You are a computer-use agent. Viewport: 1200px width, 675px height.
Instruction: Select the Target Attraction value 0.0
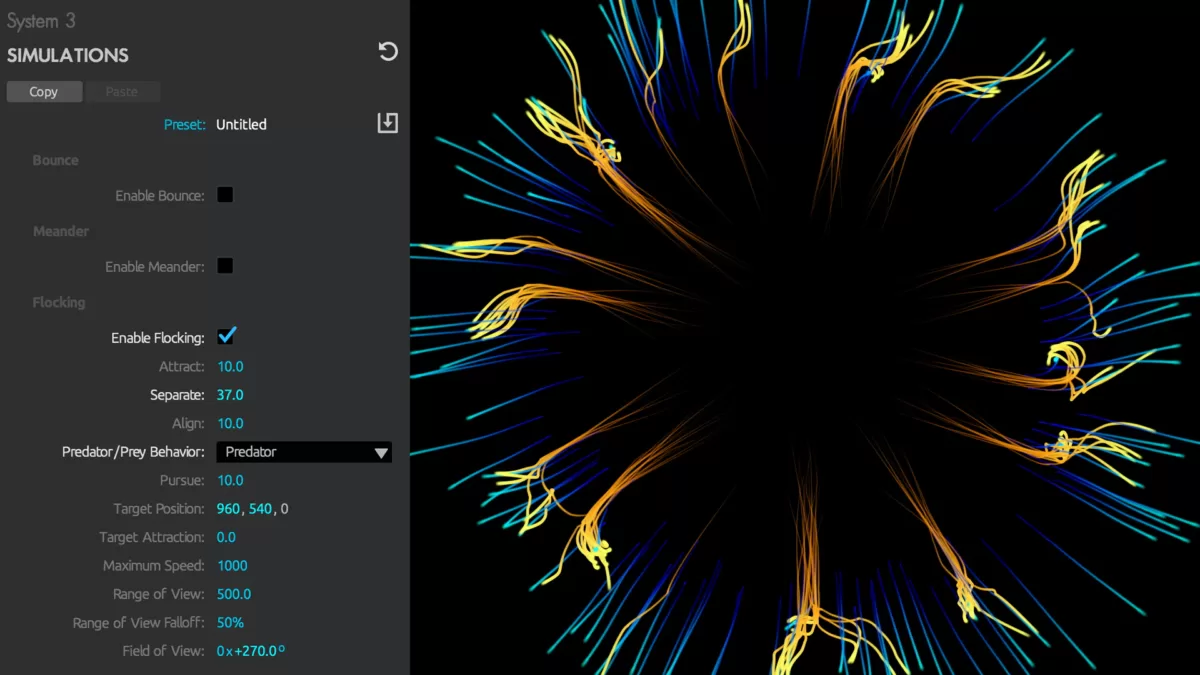tap(226, 537)
